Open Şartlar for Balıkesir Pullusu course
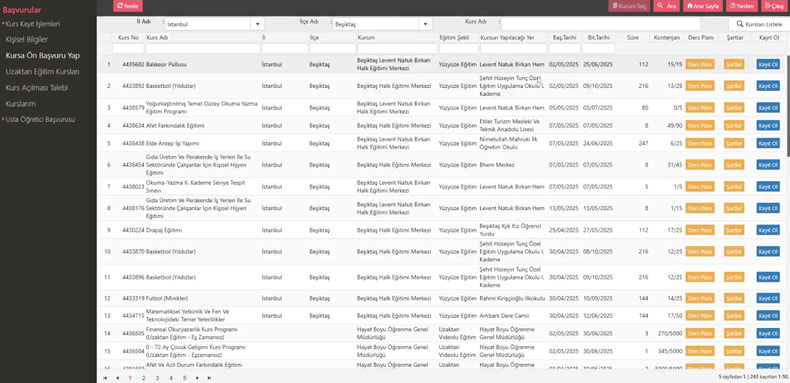 point(734,65)
